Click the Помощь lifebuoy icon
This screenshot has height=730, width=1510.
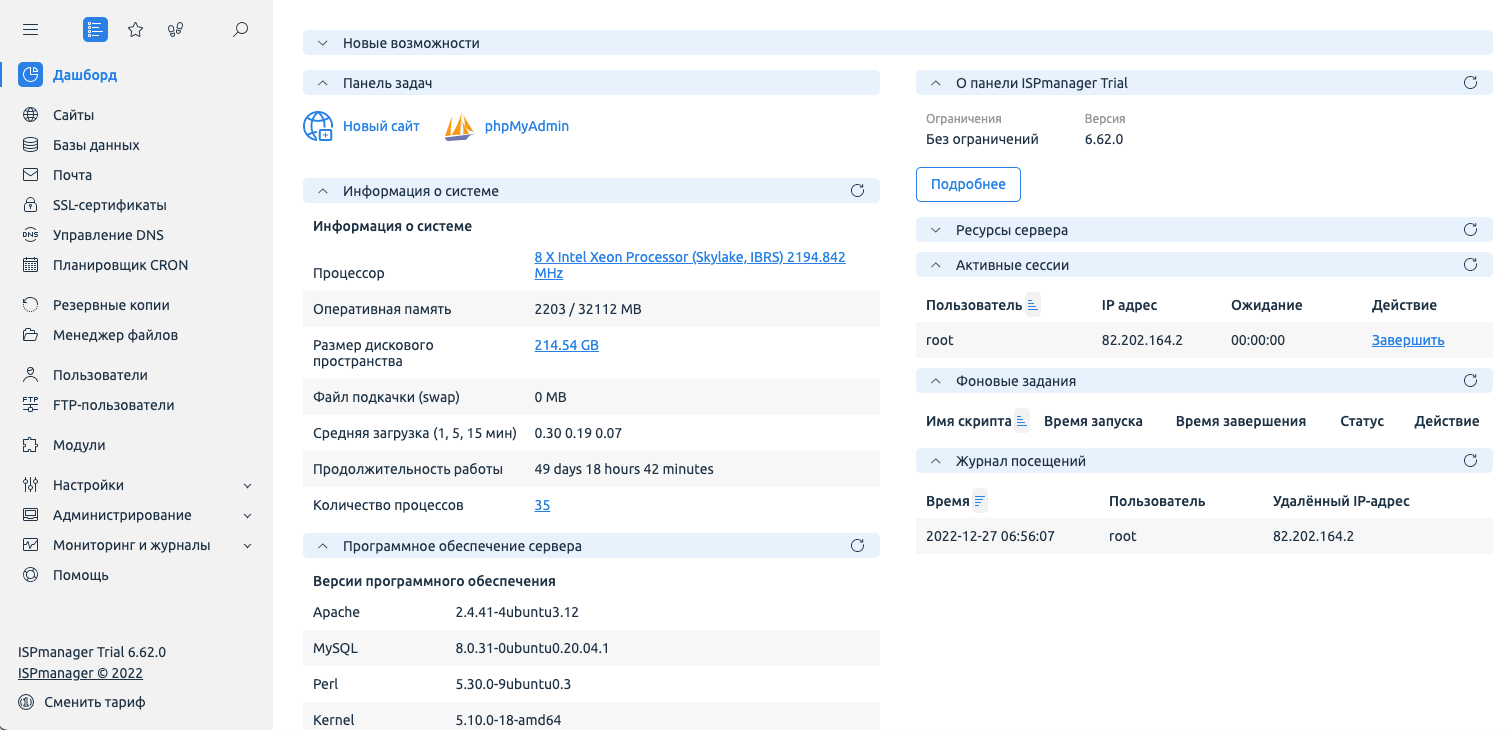31,575
